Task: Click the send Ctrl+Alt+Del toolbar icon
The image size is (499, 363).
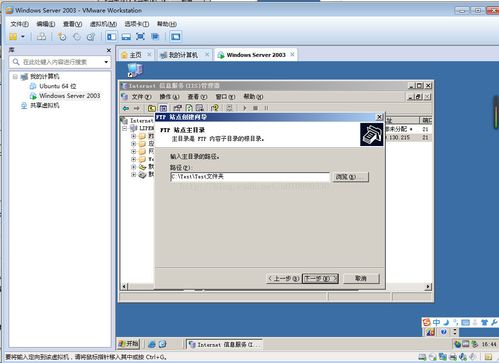Action: click(x=41, y=36)
